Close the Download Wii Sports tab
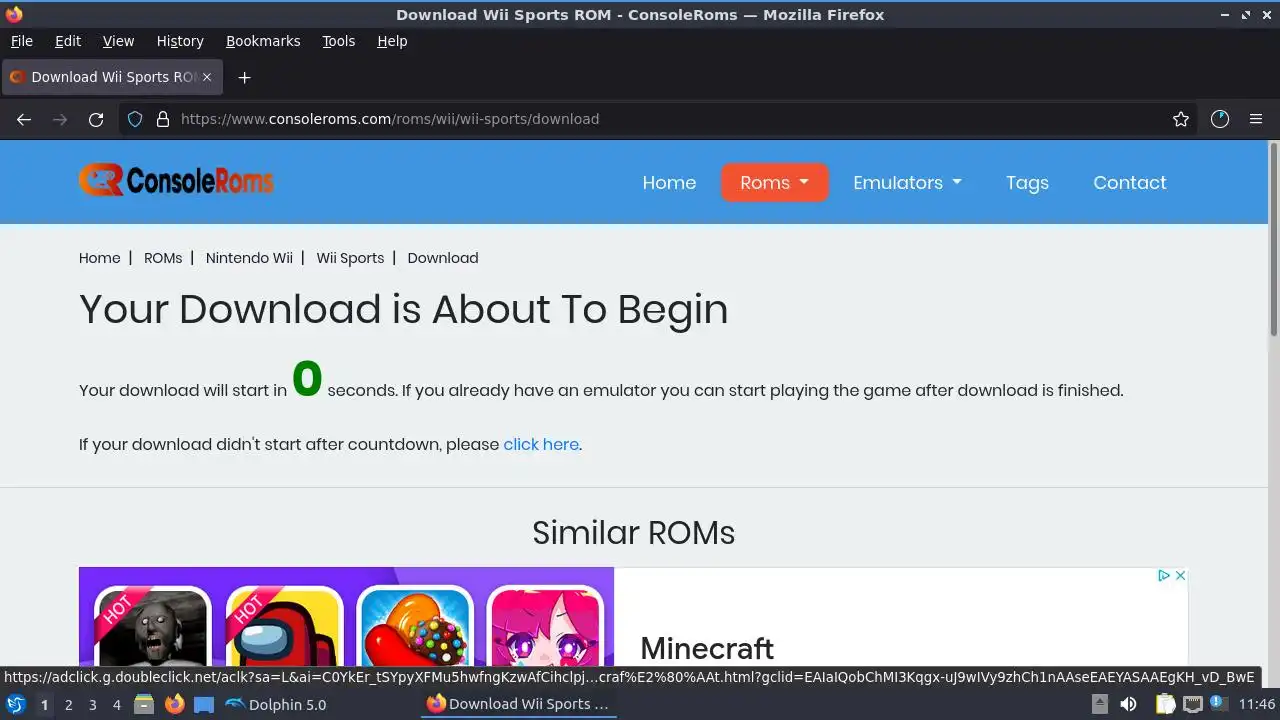The height and width of the screenshot is (720, 1280). (207, 77)
